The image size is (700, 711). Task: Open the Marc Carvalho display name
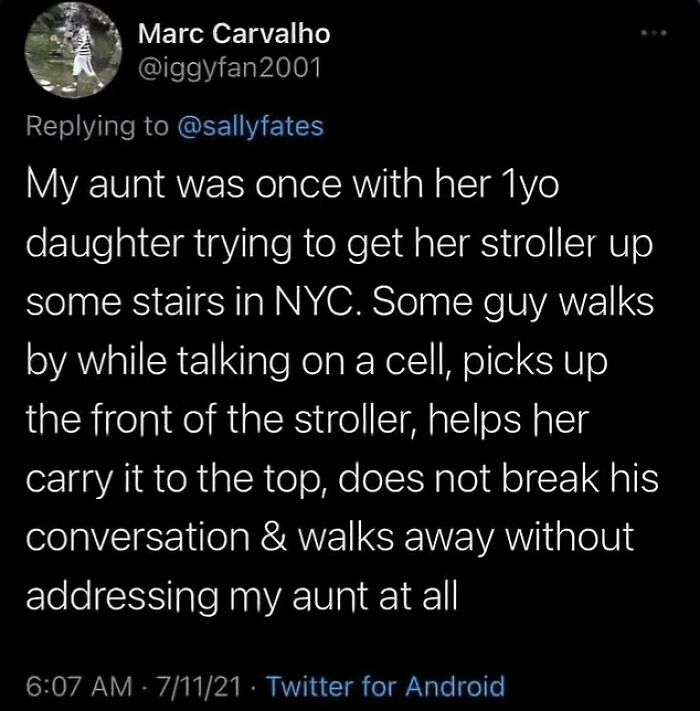pos(234,34)
